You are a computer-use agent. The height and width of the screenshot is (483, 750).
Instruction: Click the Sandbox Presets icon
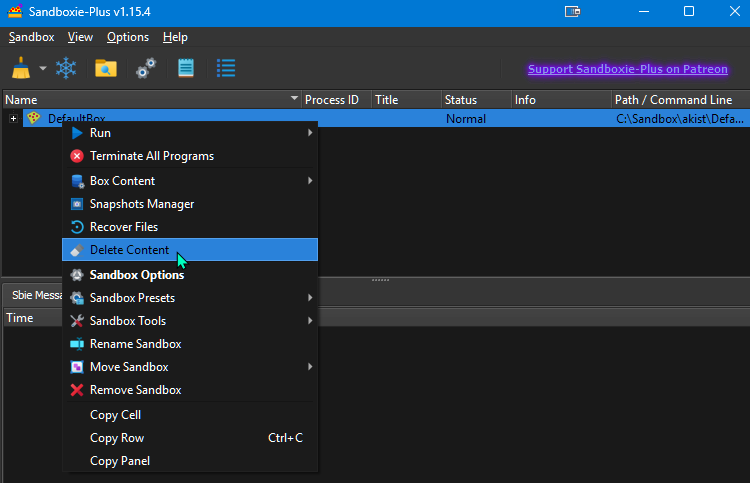[x=77, y=298]
